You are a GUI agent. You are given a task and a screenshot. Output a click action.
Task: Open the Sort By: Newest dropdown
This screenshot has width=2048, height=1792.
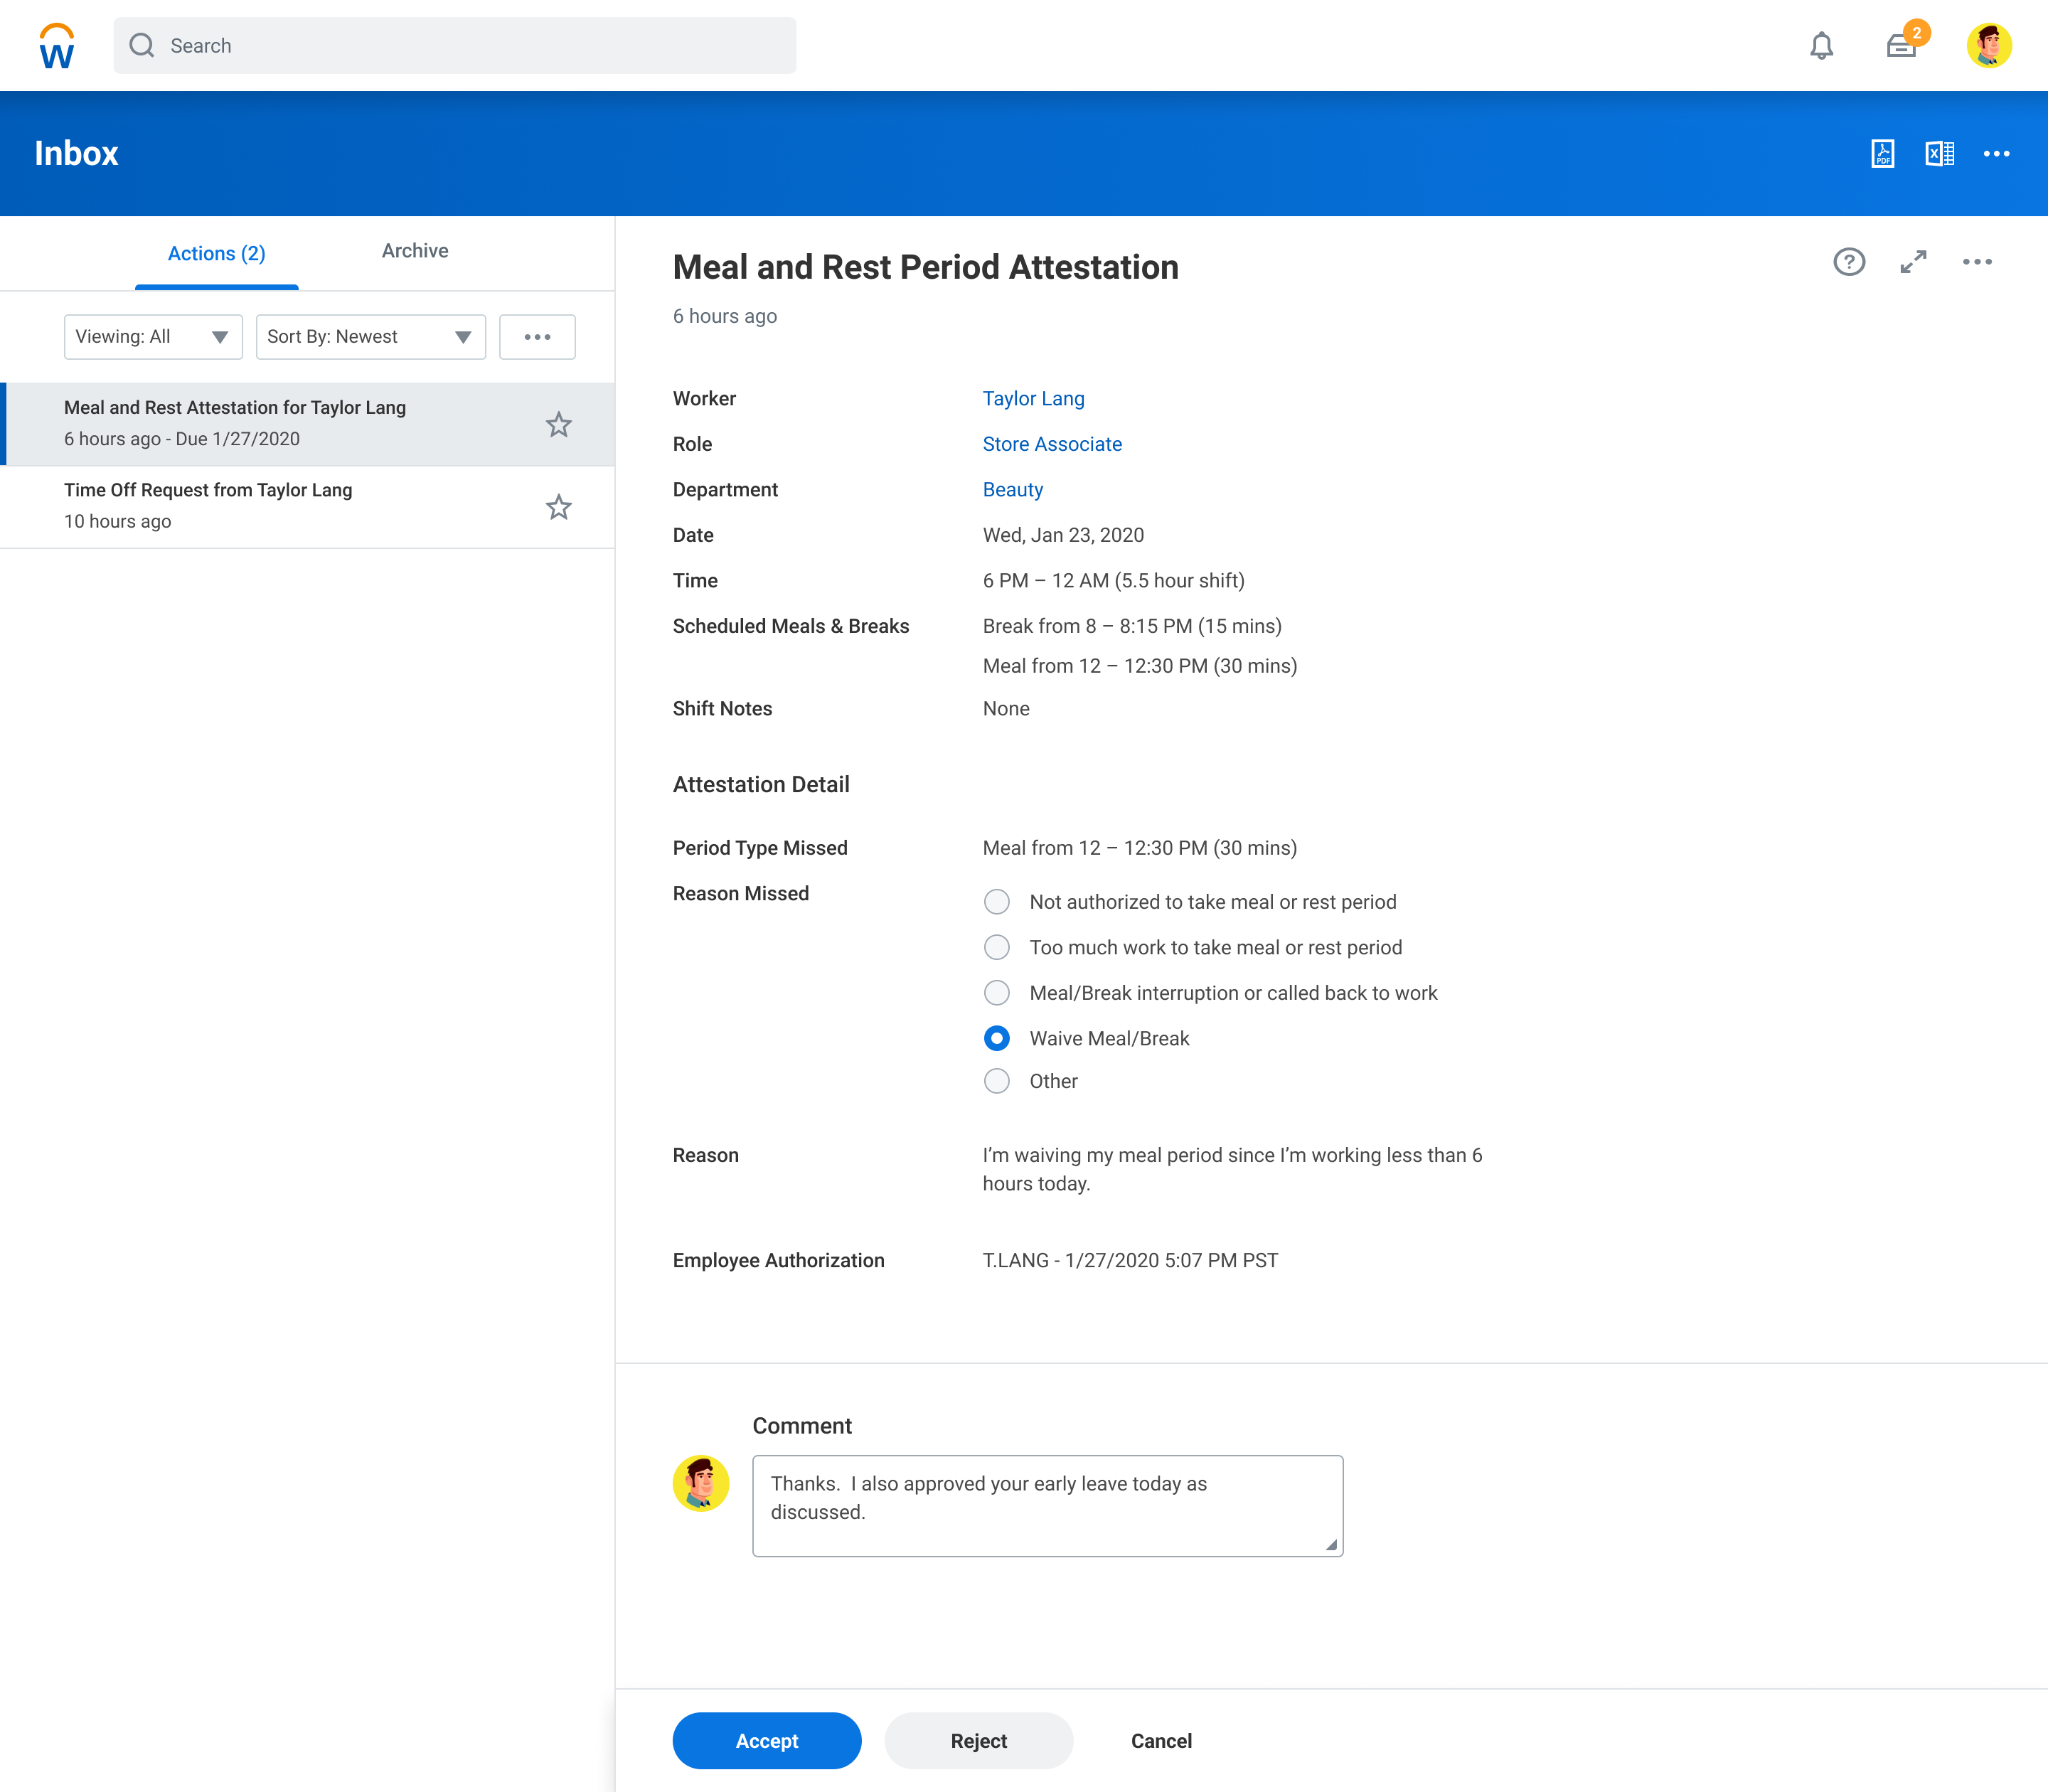(370, 337)
